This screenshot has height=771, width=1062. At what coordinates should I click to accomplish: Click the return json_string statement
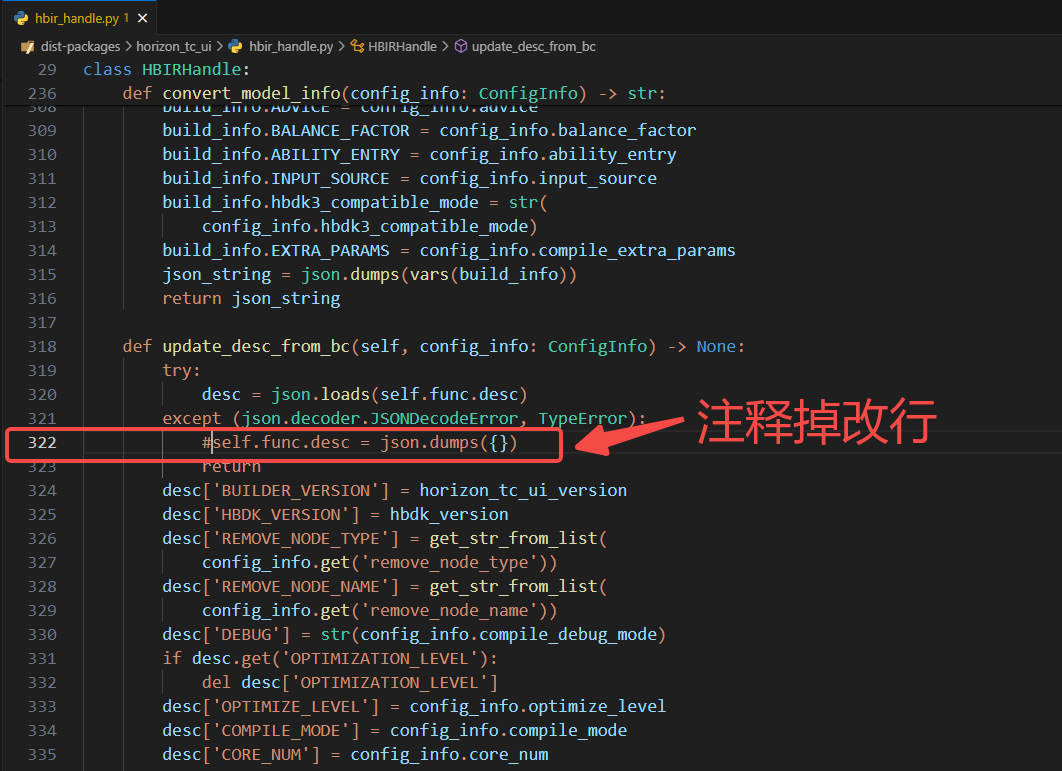coord(251,298)
